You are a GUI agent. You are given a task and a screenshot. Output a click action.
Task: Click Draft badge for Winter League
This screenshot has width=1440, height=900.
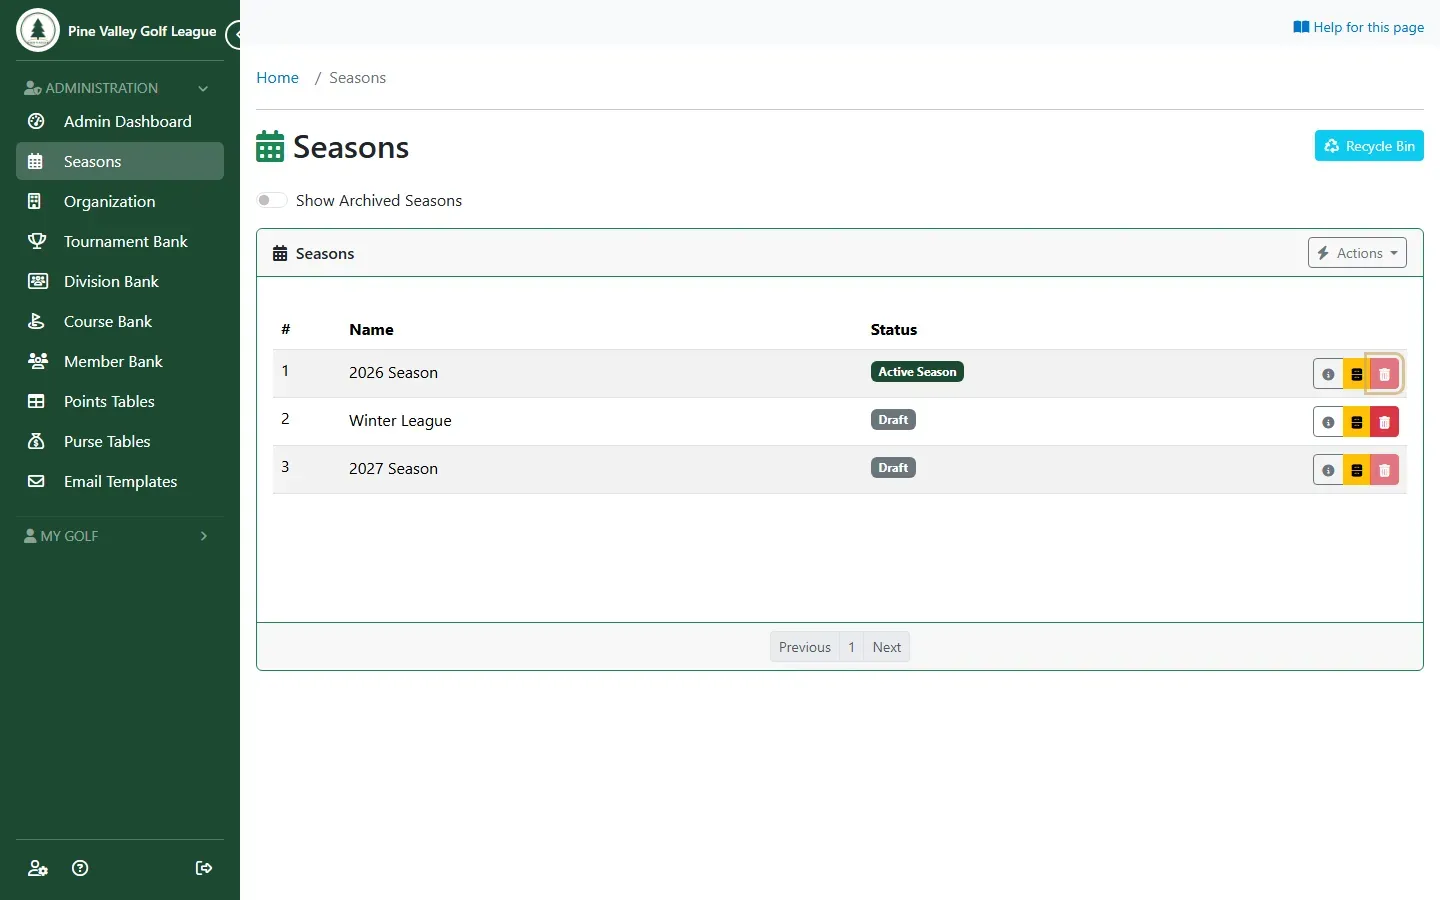(x=893, y=420)
